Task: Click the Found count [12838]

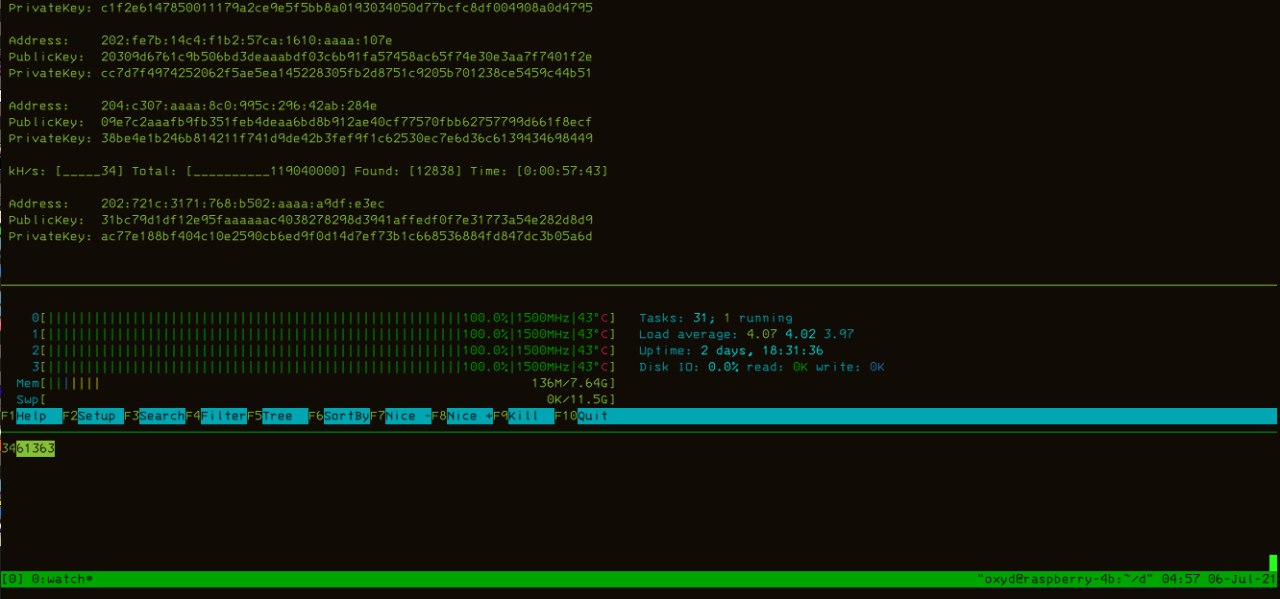Action: pyautogui.click(x=436, y=171)
